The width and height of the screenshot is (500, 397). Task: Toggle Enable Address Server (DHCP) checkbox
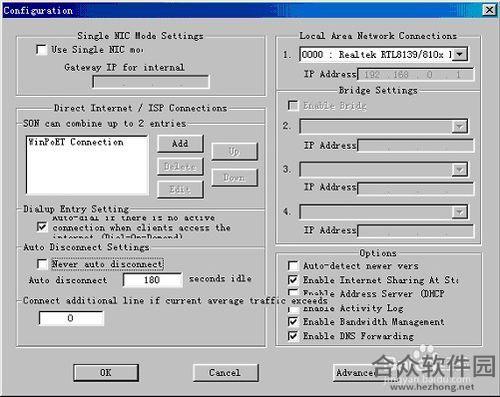coord(293,293)
